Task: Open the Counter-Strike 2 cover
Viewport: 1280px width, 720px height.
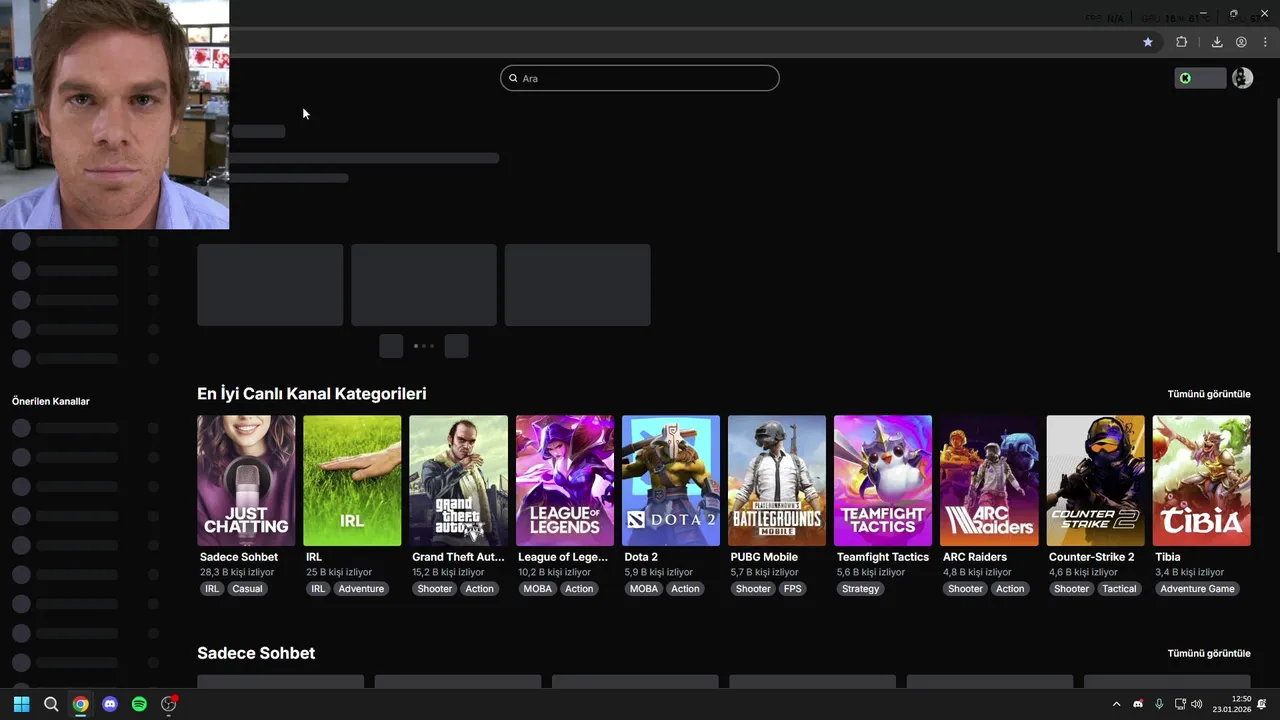Action: [x=1095, y=481]
